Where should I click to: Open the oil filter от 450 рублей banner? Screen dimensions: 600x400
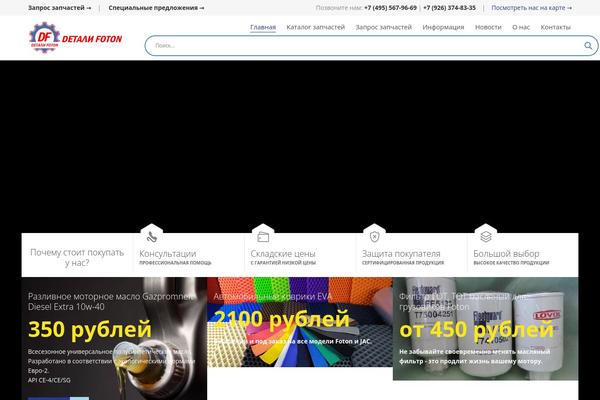(x=486, y=329)
